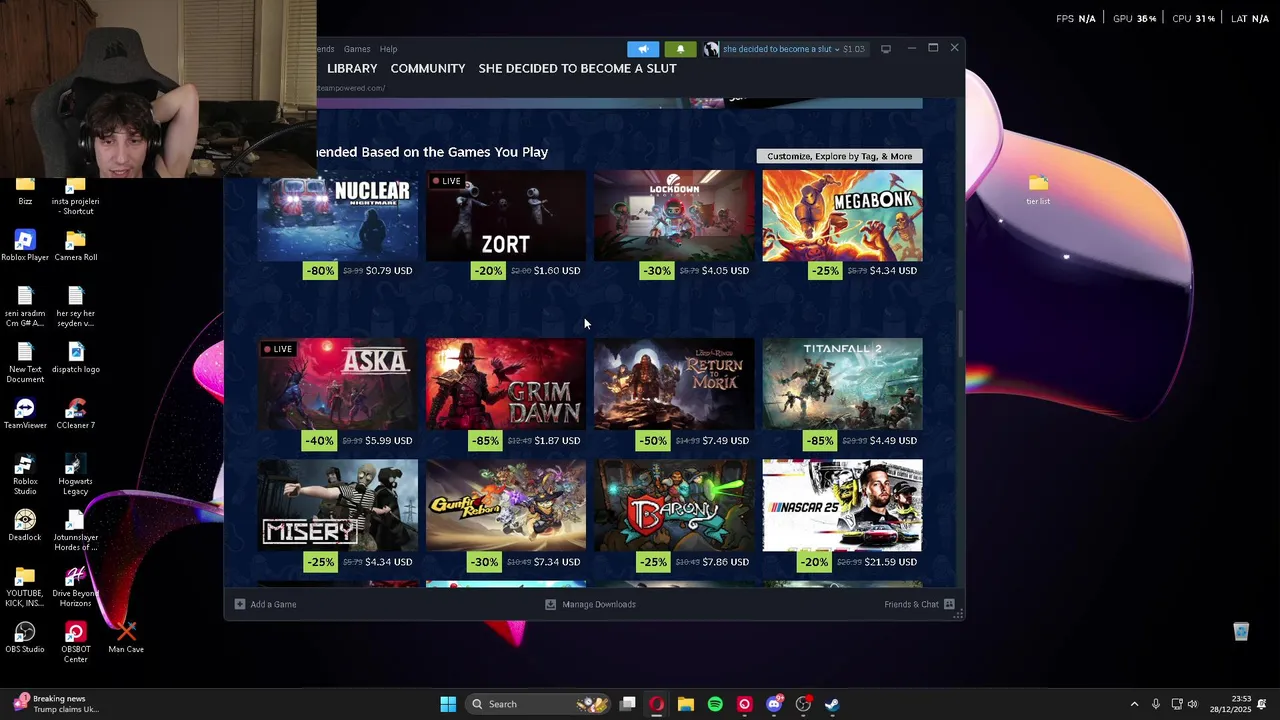Select Hogwarts Legacy desktop shortcut
1280x720 pixels.
coord(76,474)
